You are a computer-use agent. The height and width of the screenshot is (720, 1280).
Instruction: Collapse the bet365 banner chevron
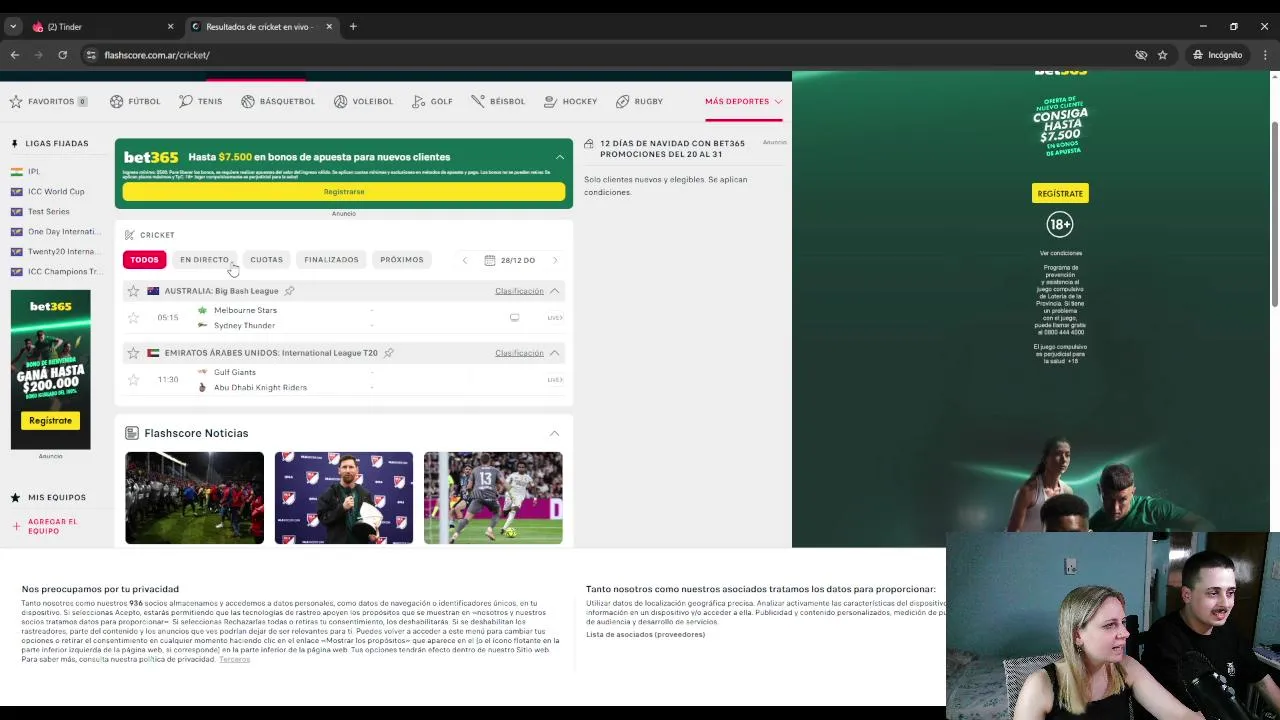pos(560,157)
